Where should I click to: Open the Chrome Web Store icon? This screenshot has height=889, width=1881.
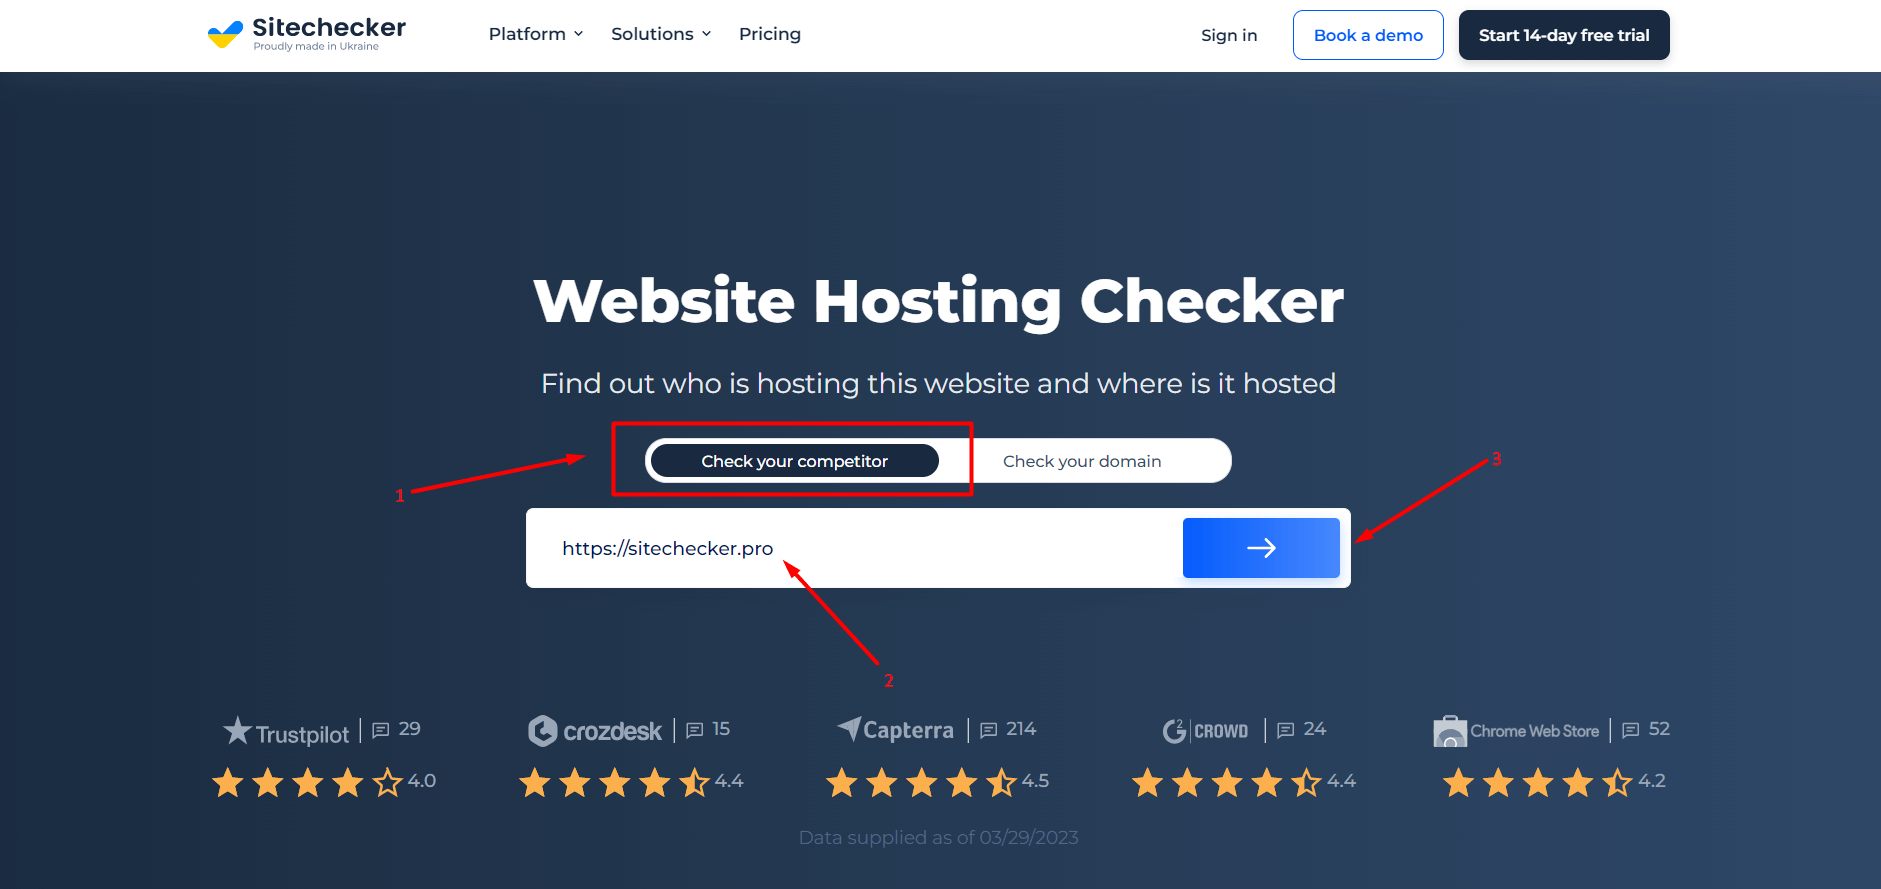pyautogui.click(x=1449, y=732)
